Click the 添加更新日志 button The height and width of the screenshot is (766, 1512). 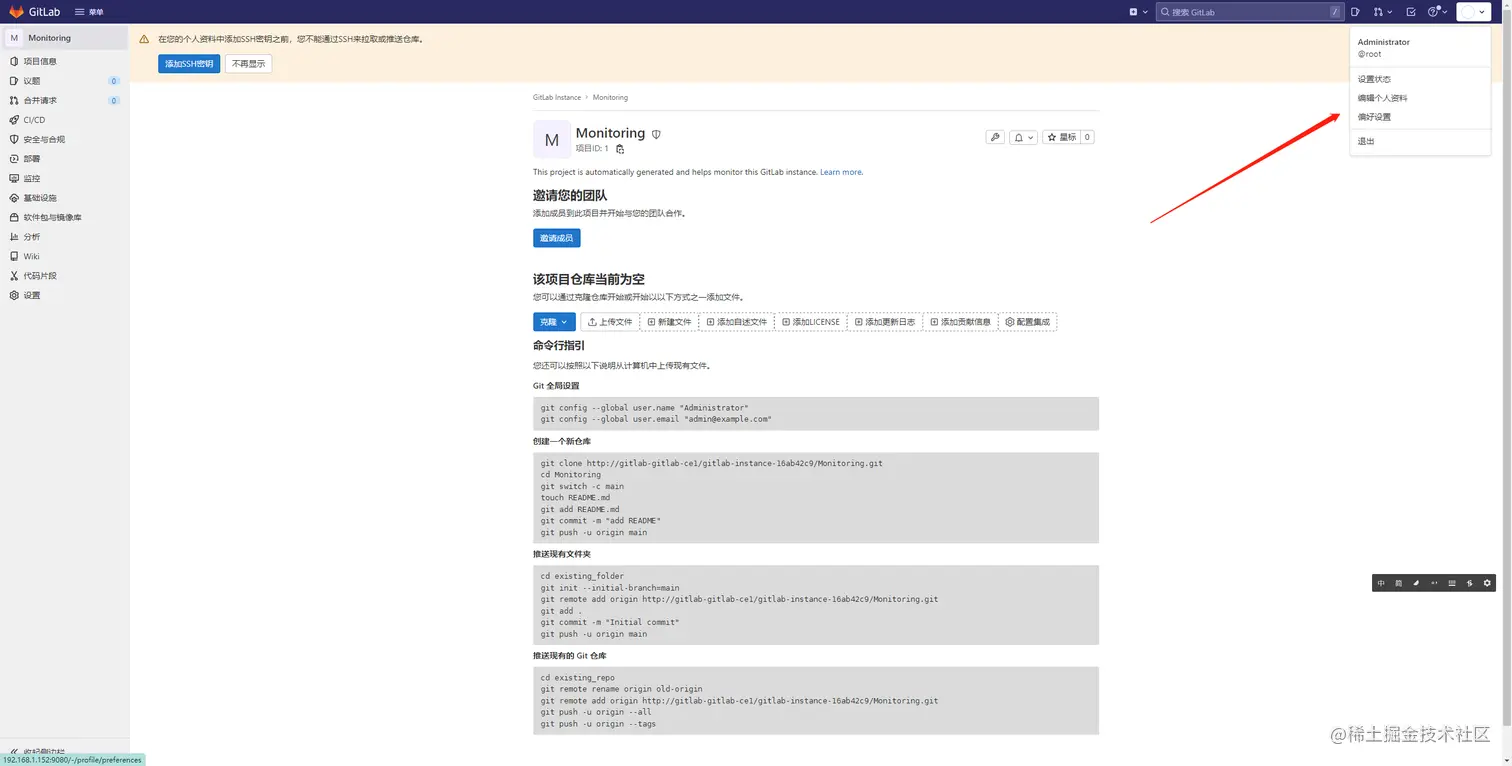click(x=885, y=322)
